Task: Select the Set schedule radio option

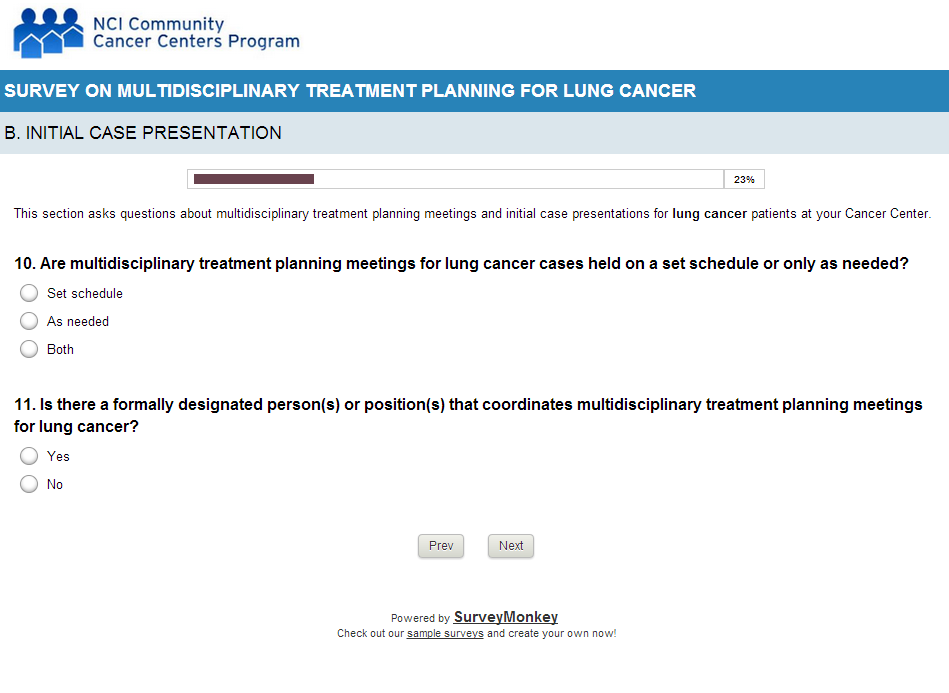Action: (30, 293)
